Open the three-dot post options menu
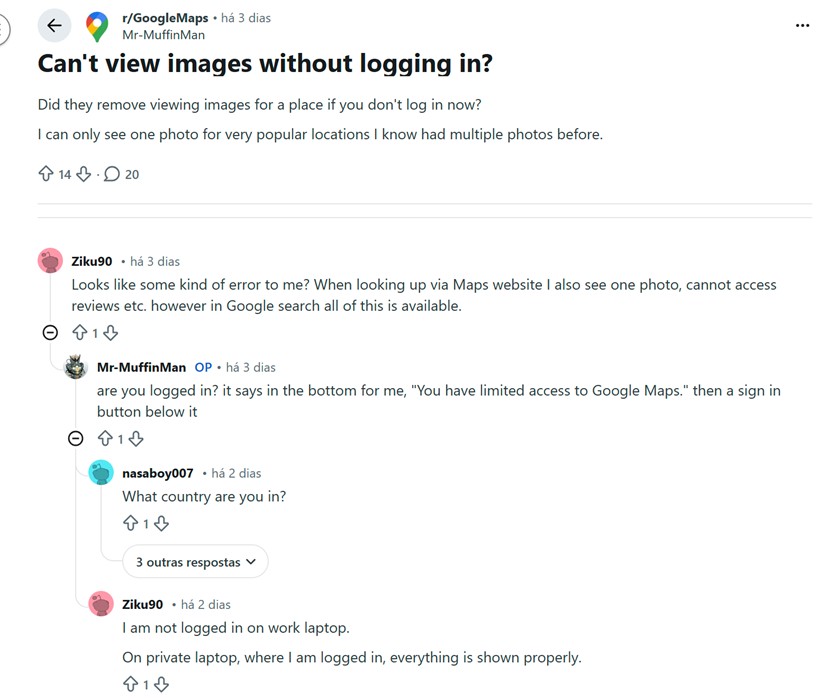Image resolution: width=817 pixels, height=700 pixels. 802,26
